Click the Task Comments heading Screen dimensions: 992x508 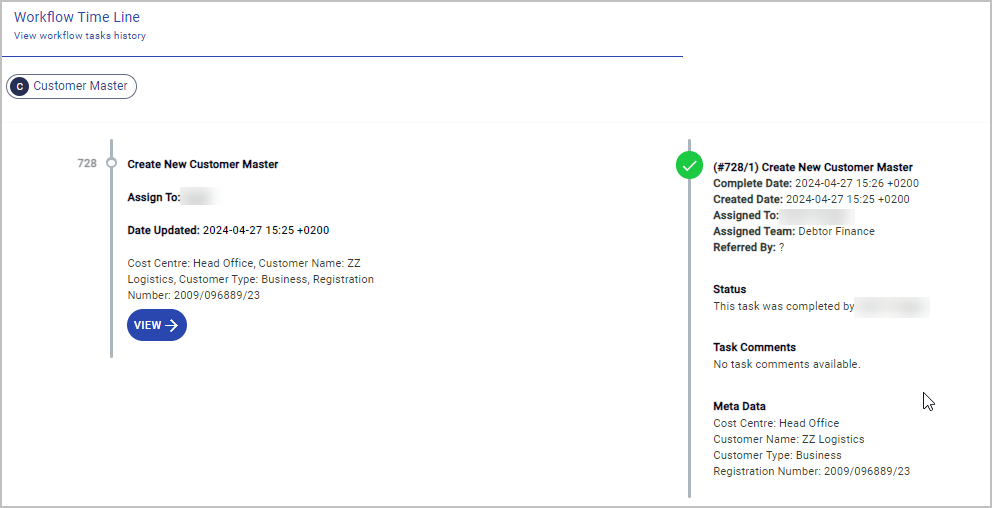754,347
